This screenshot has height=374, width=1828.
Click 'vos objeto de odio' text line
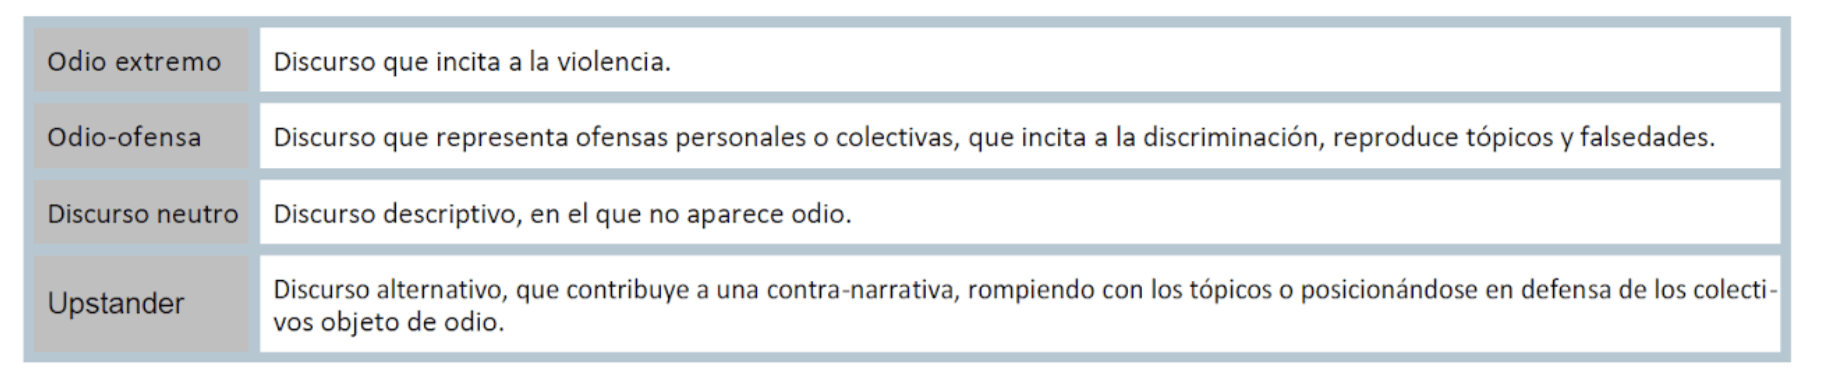[389, 323]
